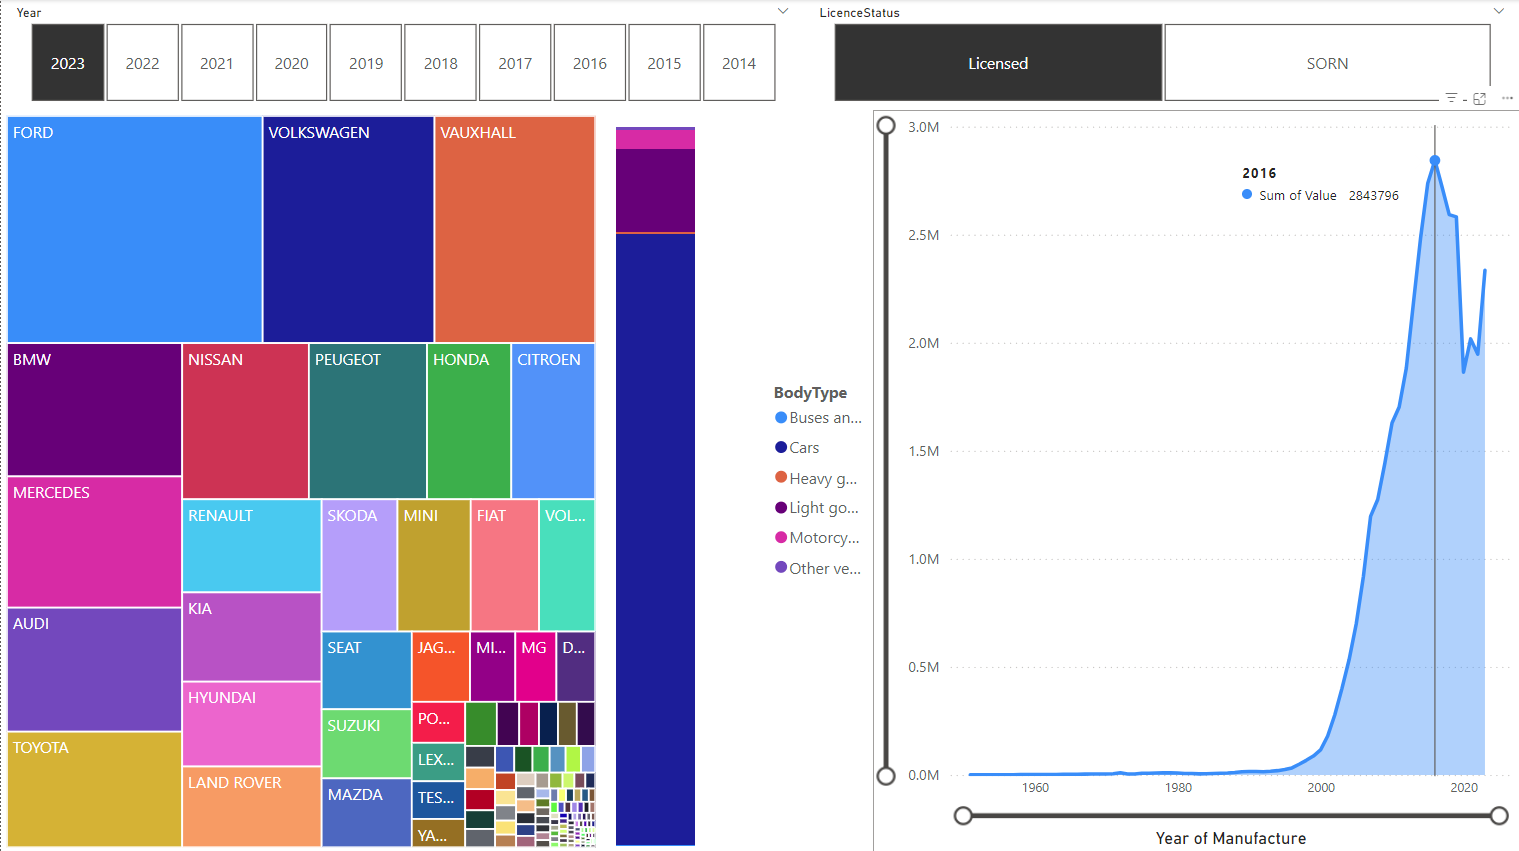Select the LAND ROVER treemap tile
Viewport: 1519px width, 851px height.
pyautogui.click(x=252, y=807)
